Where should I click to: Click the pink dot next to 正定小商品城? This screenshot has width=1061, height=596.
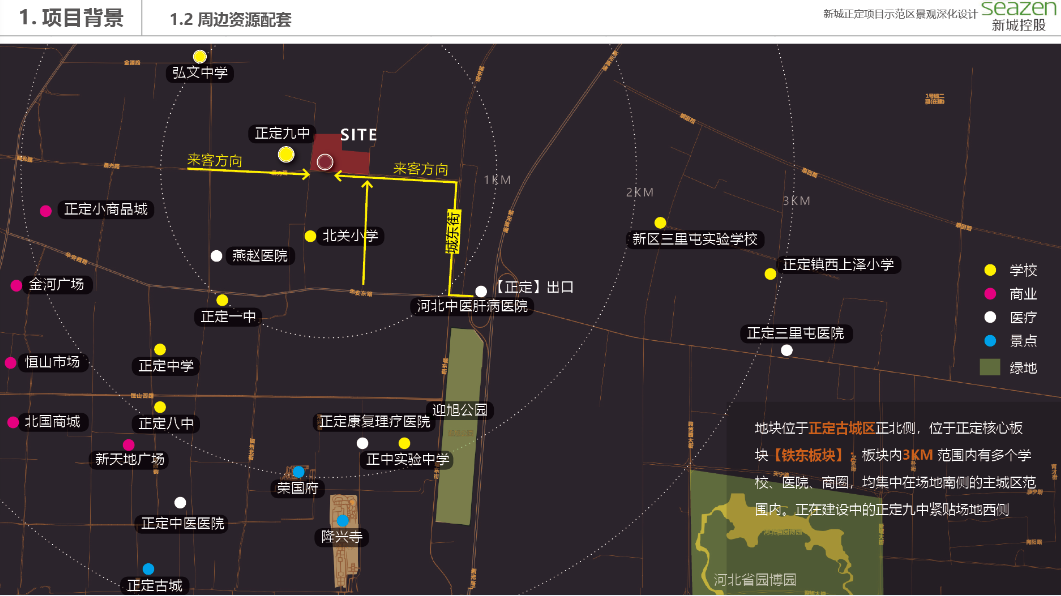pyautogui.click(x=45, y=211)
